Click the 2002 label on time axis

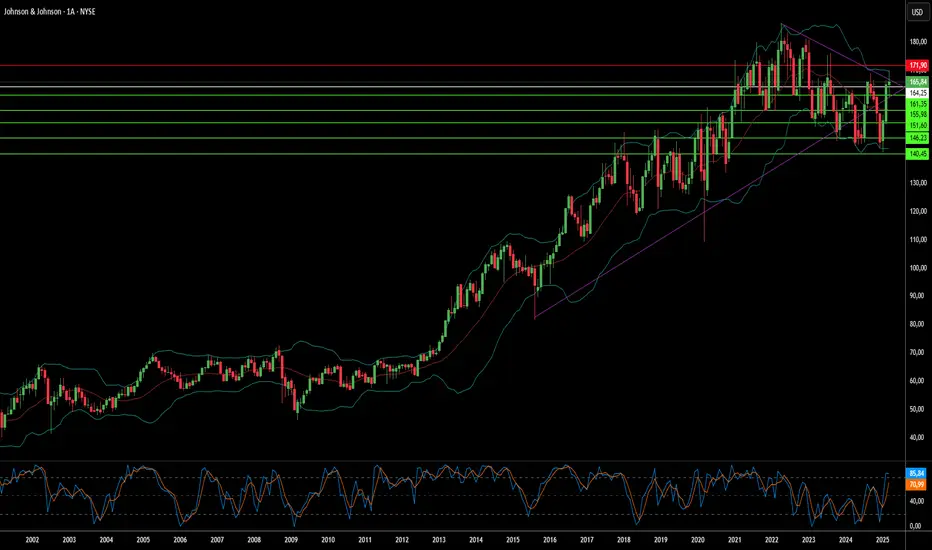click(x=32, y=539)
